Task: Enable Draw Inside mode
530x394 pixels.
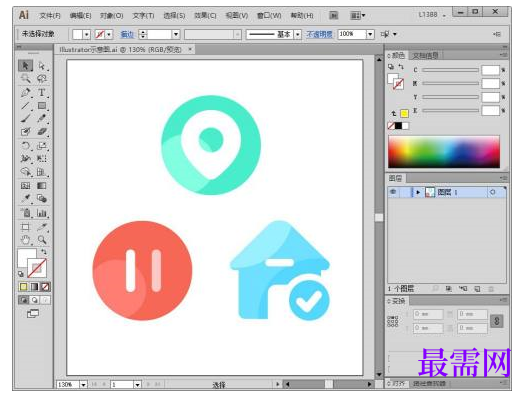Action: coord(45,300)
